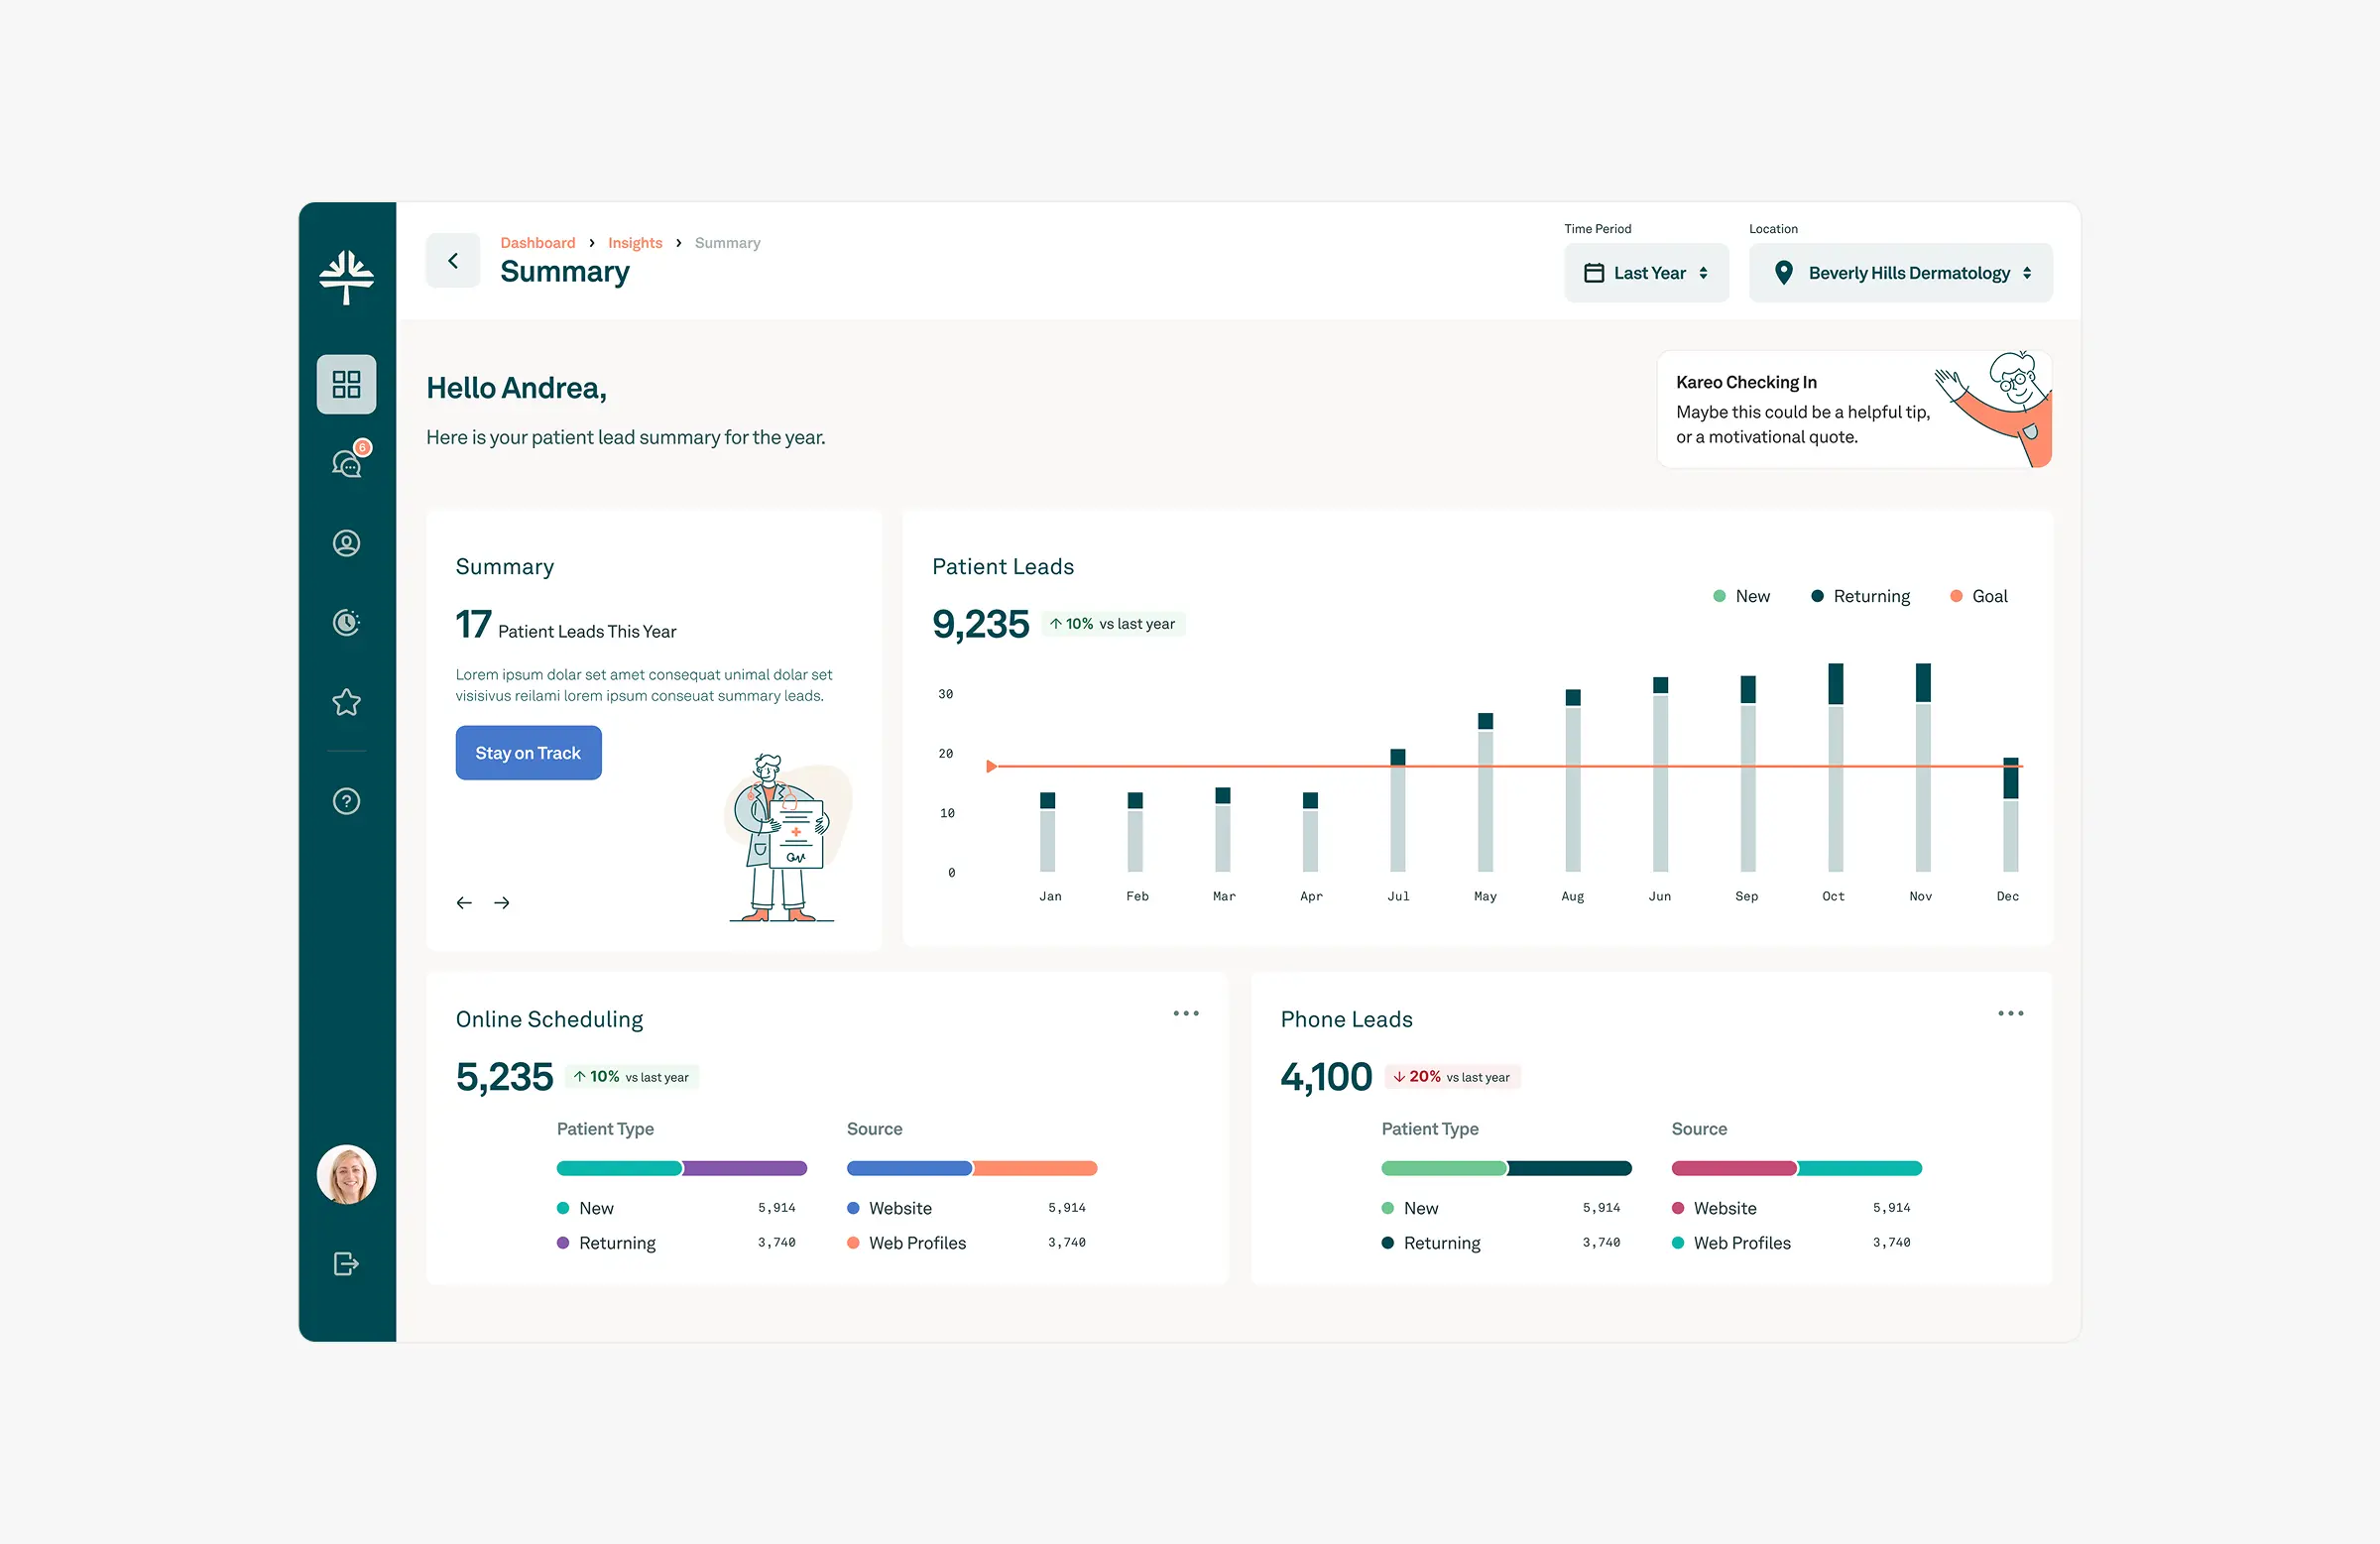Open the user profile icon in sidebar
The width and height of the screenshot is (2380, 1544).
tap(346, 543)
